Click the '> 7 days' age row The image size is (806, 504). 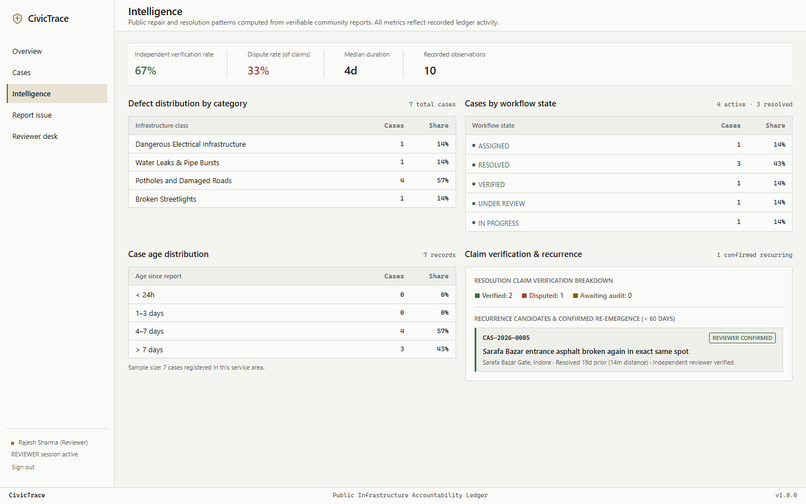[291, 350]
